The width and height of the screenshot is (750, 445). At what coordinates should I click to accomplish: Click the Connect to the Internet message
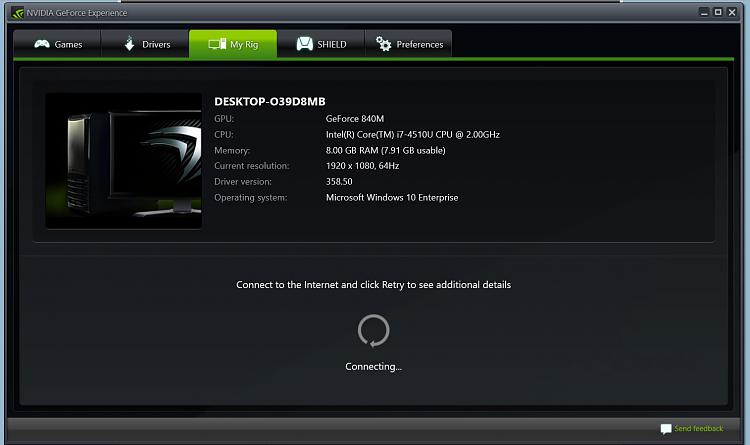[x=373, y=285]
